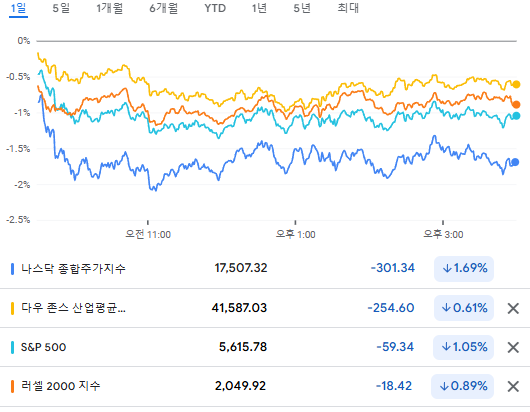
Task: Click the -1% y-axis label
Action: coord(22,113)
